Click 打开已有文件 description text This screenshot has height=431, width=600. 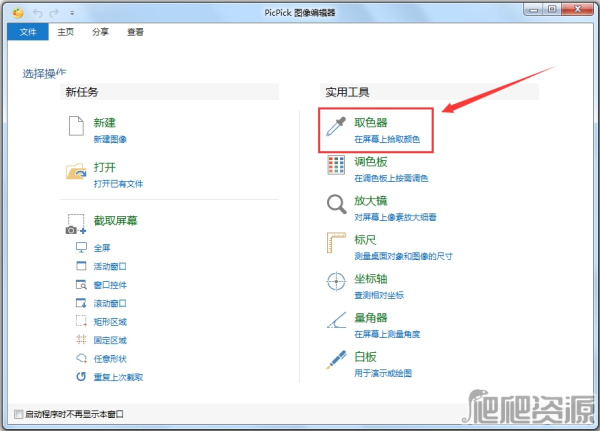[118, 184]
